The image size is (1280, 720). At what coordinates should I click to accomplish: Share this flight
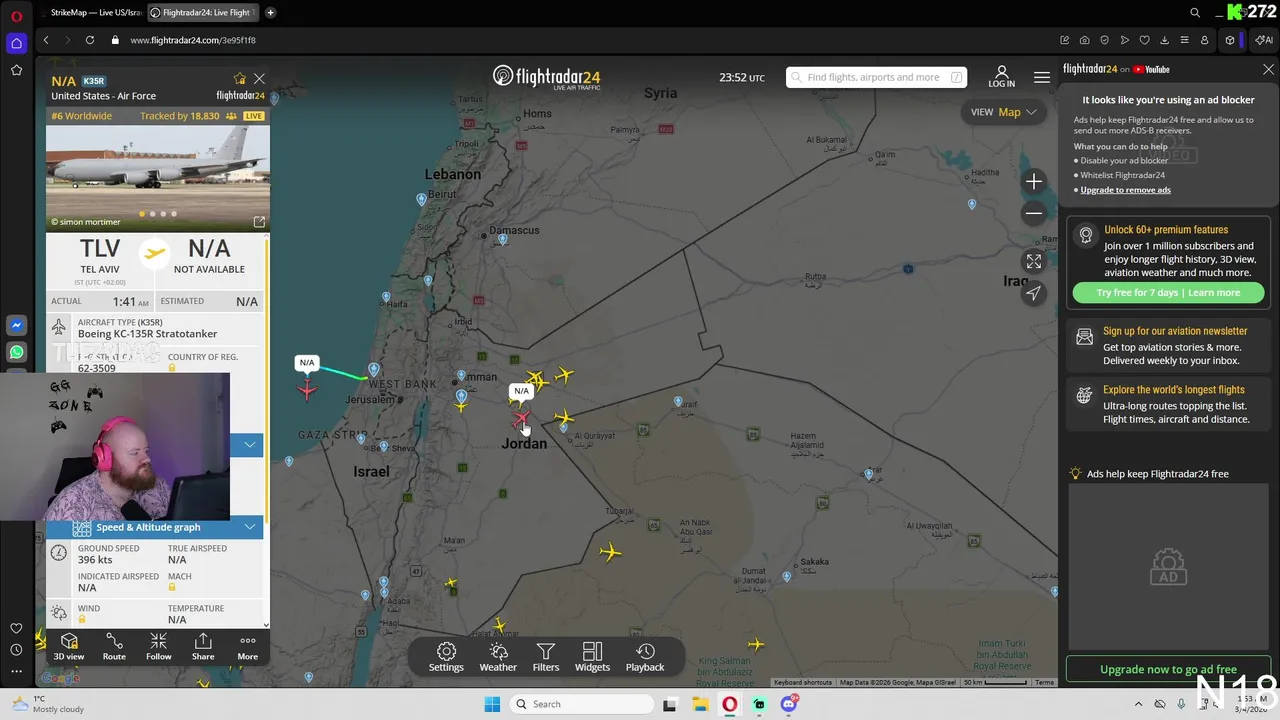203,647
